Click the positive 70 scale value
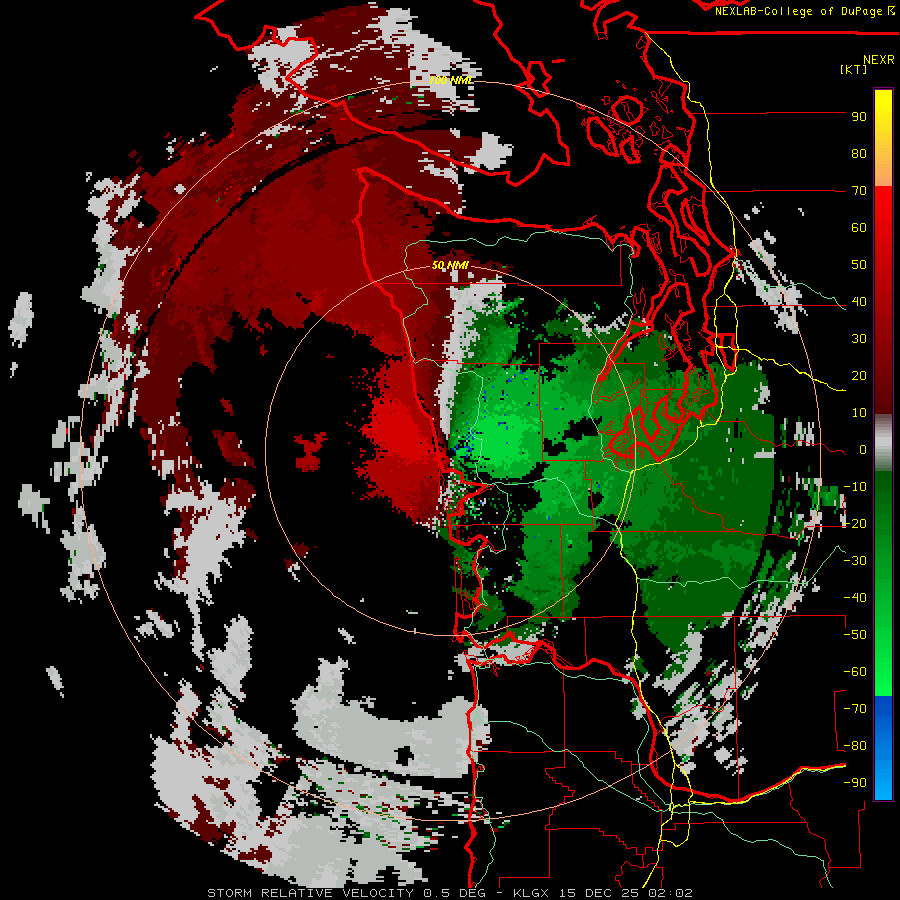 (x=859, y=190)
